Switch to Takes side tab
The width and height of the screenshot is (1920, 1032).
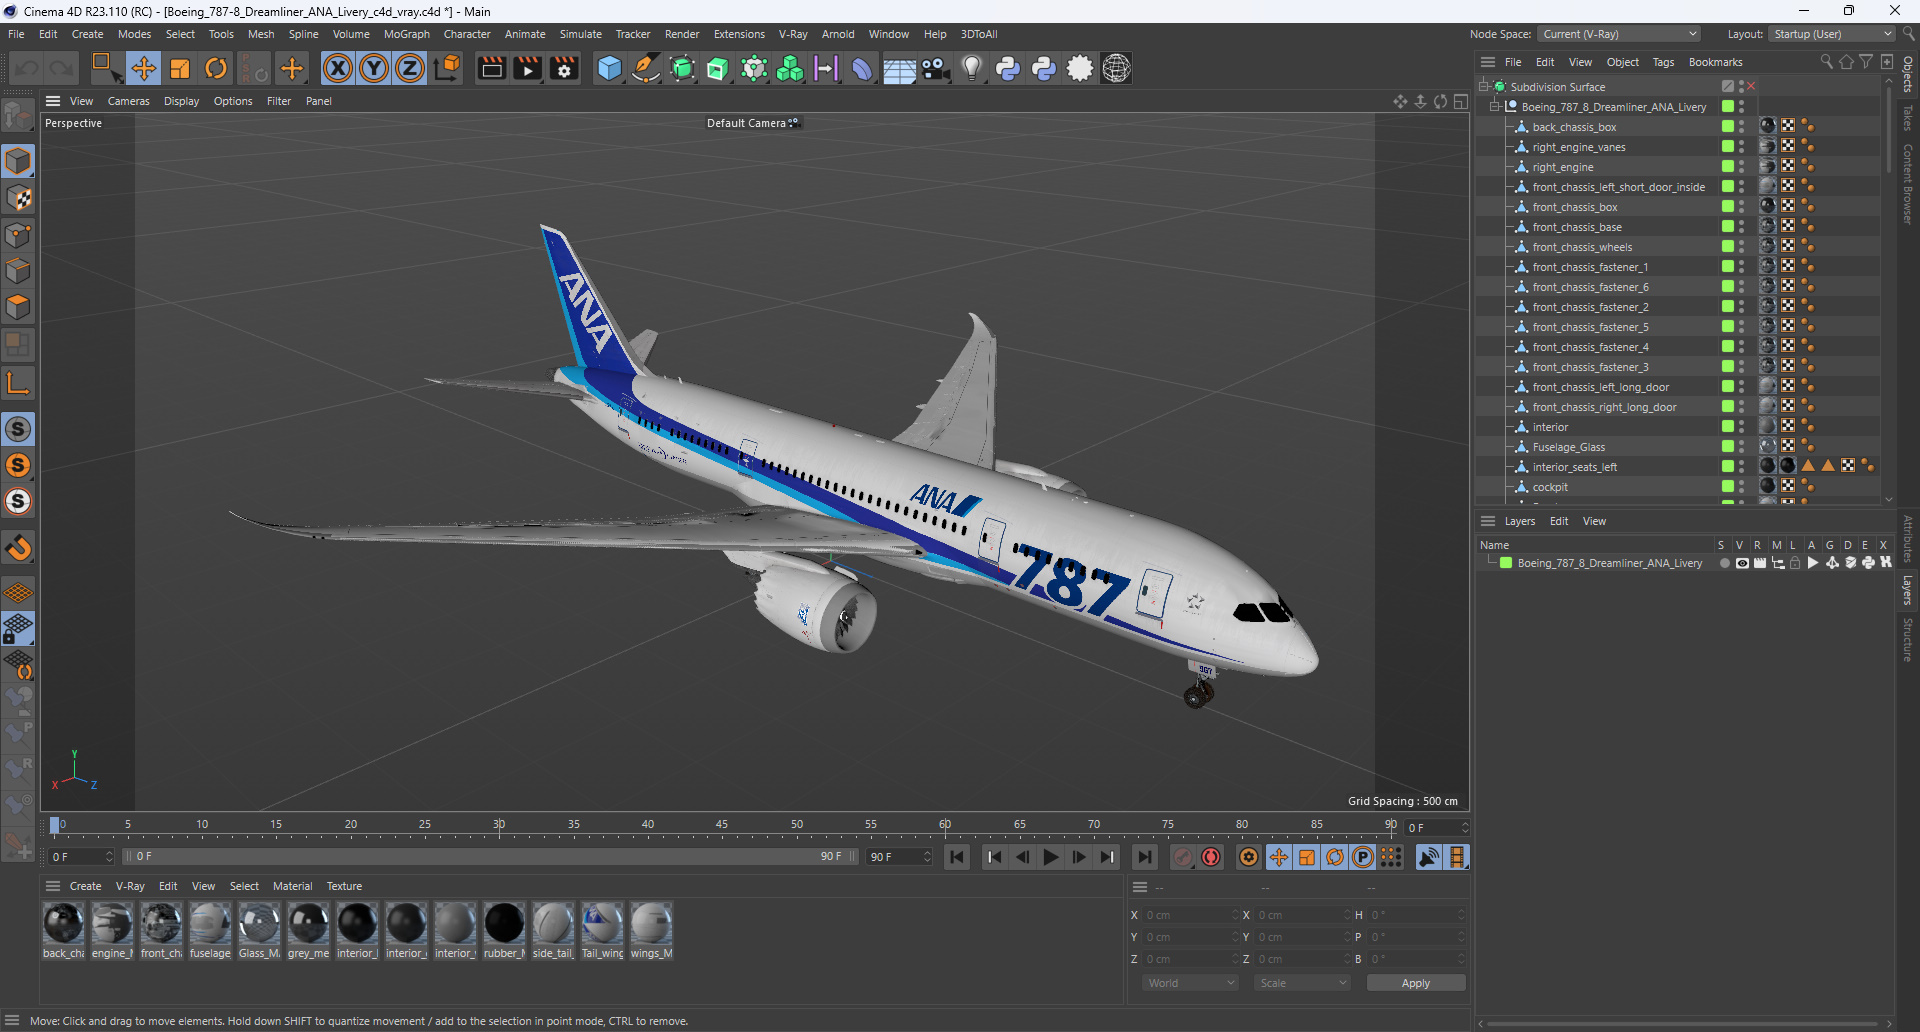(x=1908, y=118)
